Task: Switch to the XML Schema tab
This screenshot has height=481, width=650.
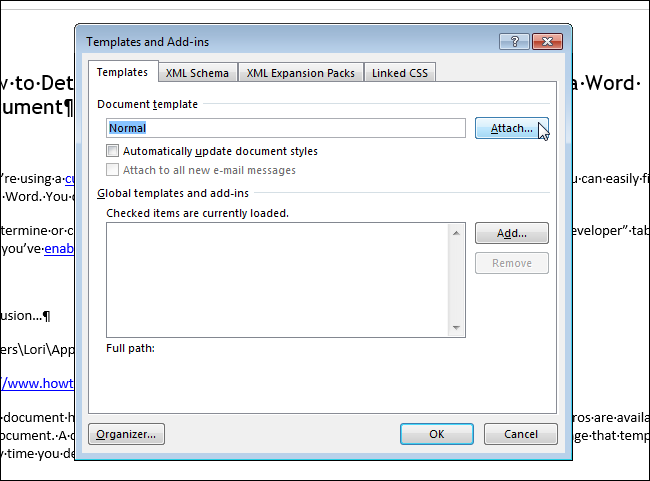Action: 197,73
